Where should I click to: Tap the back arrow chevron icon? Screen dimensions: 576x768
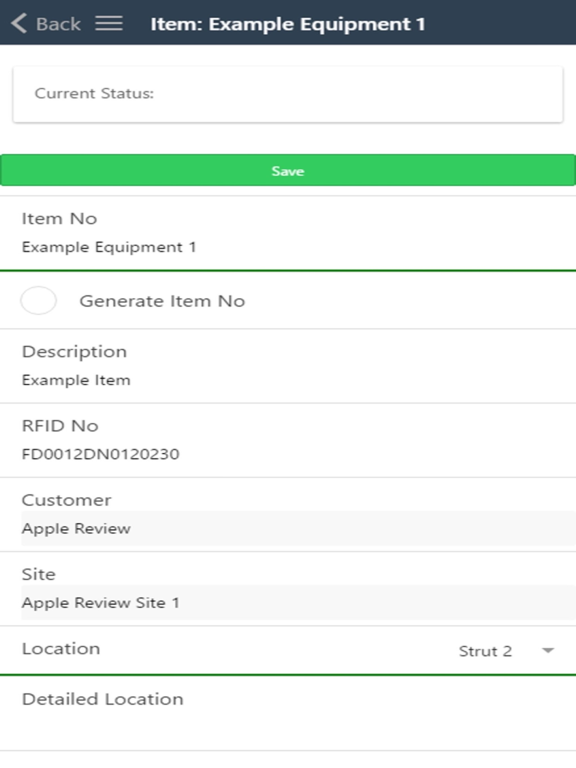click(19, 23)
